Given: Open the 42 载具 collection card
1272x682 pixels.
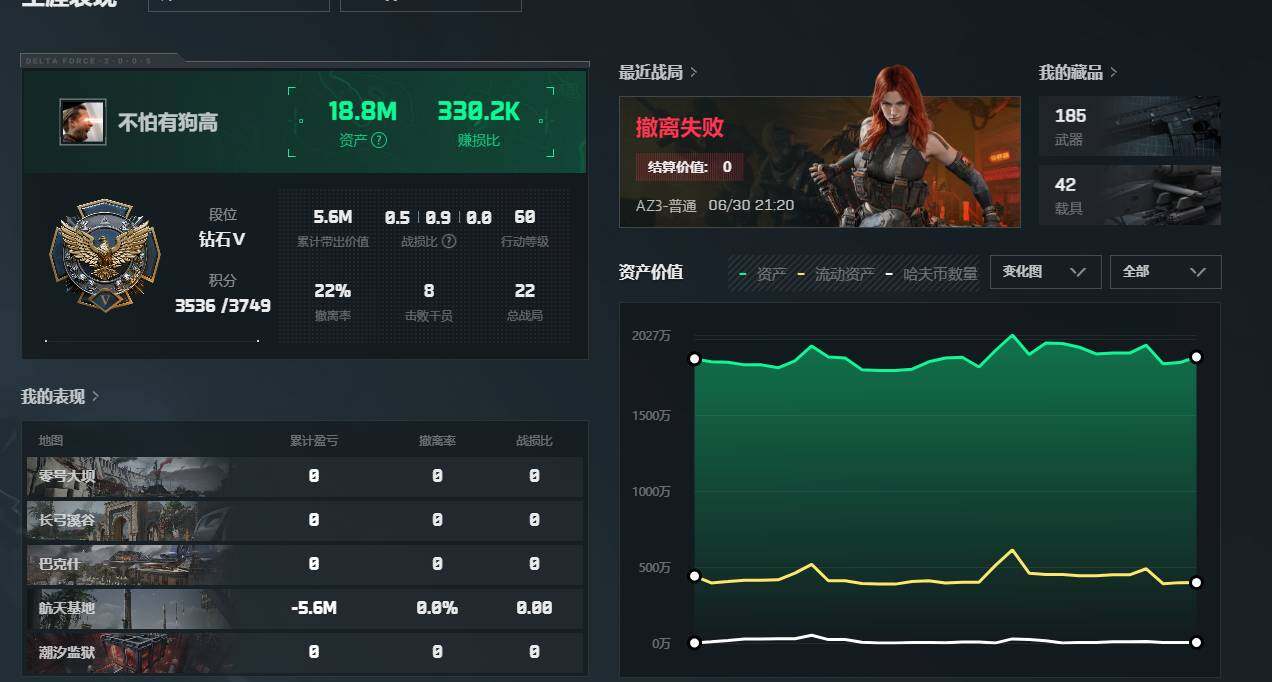Looking at the screenshot, I should point(1130,196).
